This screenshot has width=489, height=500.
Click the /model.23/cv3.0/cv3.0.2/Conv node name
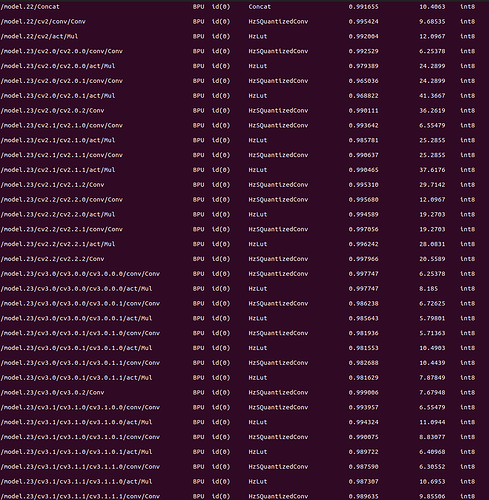click(x=52, y=393)
